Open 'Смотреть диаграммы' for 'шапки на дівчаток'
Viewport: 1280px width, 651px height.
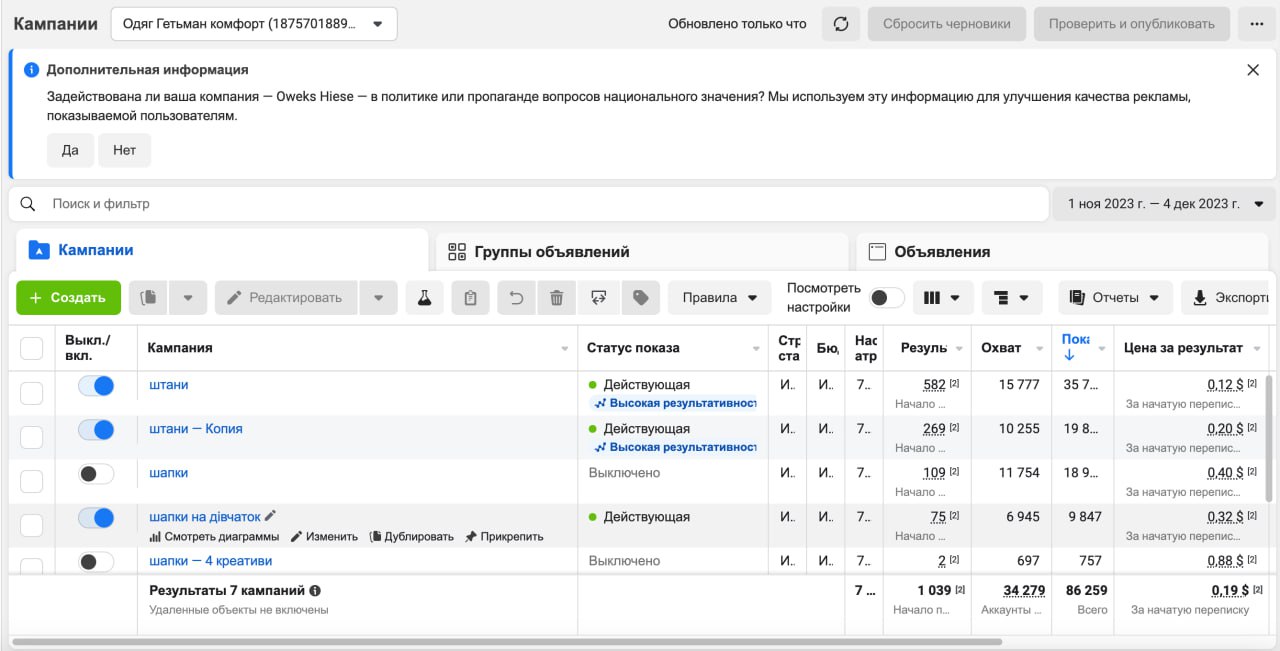pos(214,537)
